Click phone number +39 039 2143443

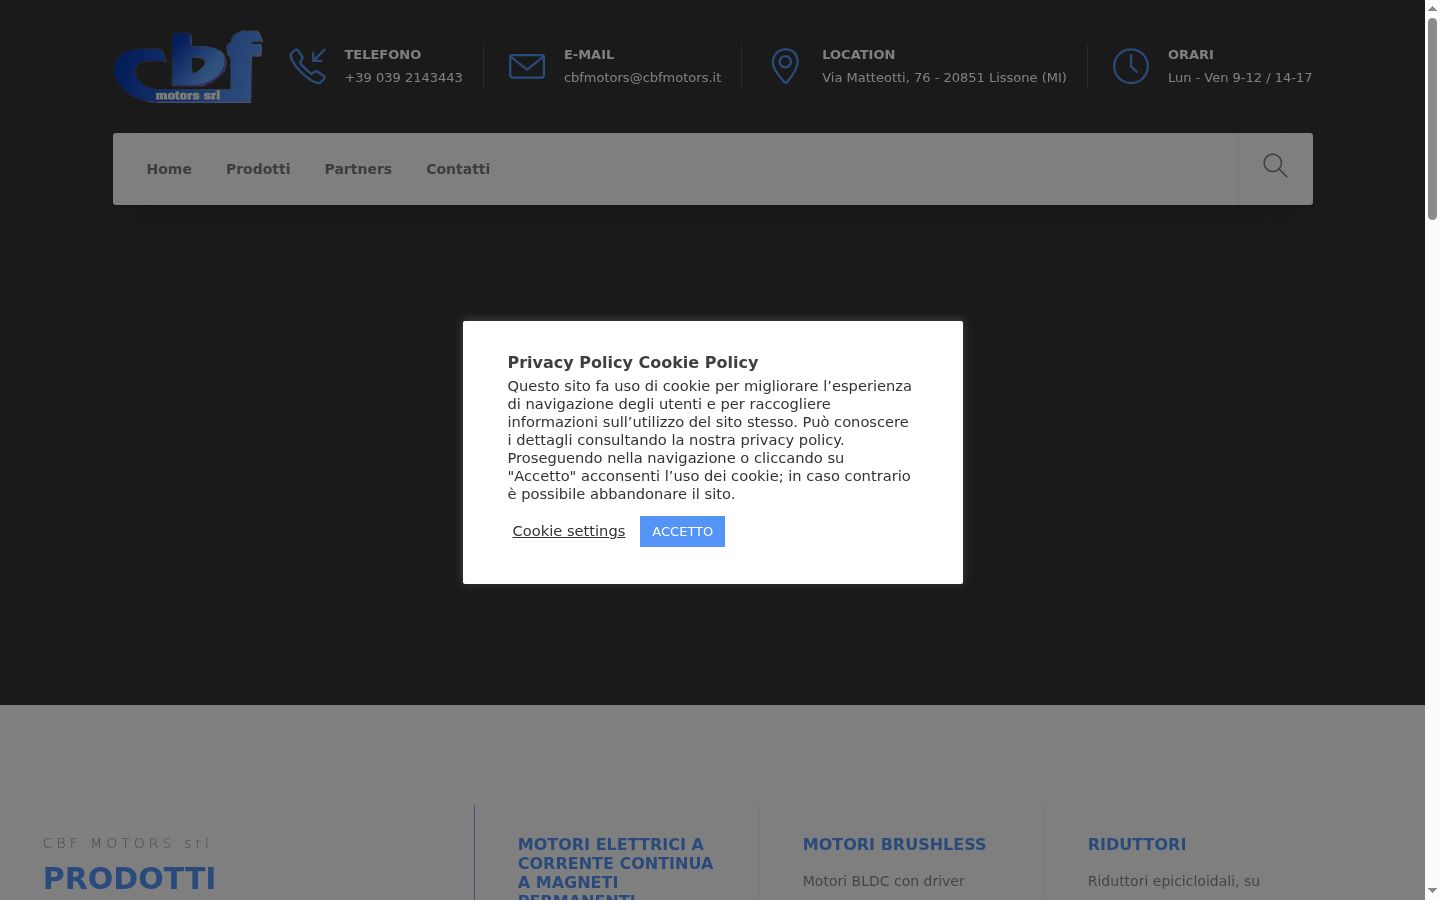tap(404, 77)
